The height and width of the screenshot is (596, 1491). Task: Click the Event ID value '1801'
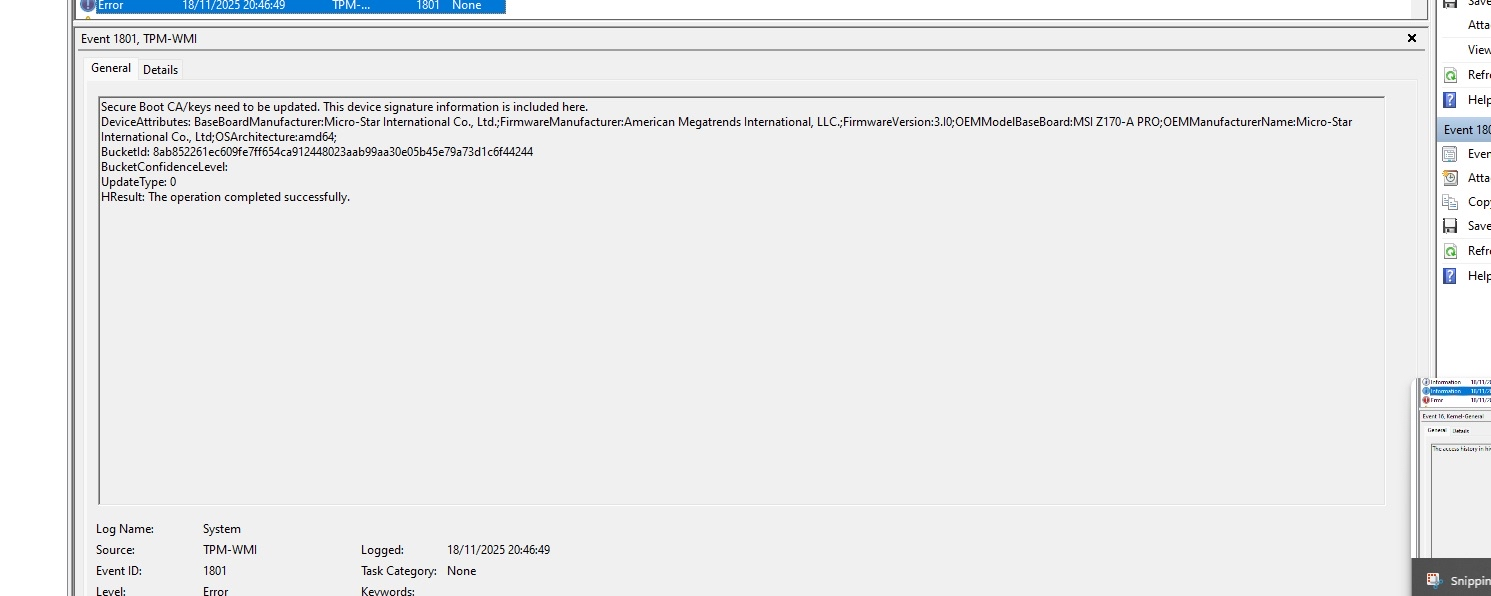coord(215,571)
